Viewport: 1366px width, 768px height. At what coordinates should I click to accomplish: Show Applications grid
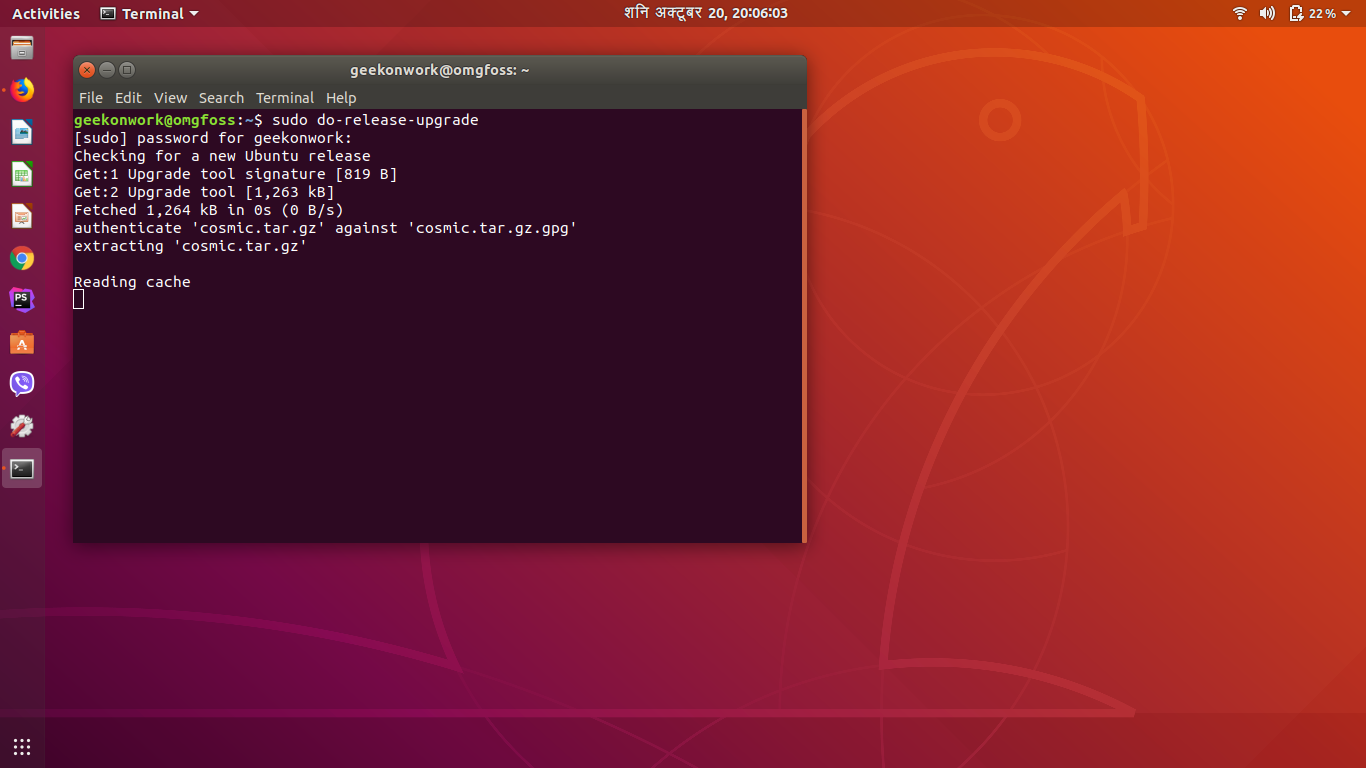pos(22,746)
